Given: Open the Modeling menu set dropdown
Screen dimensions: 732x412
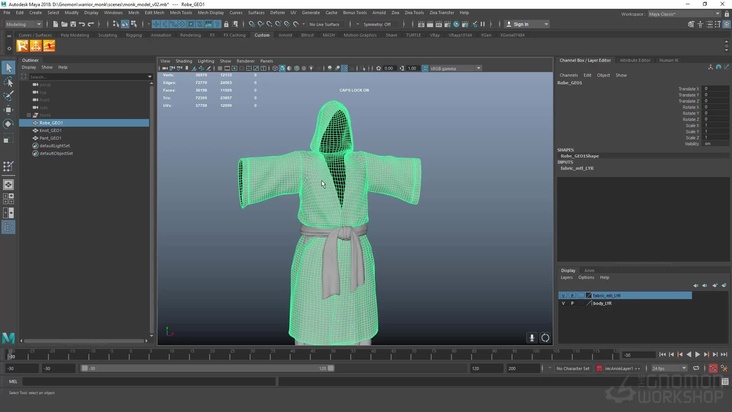Looking at the screenshot, I should [23, 24].
